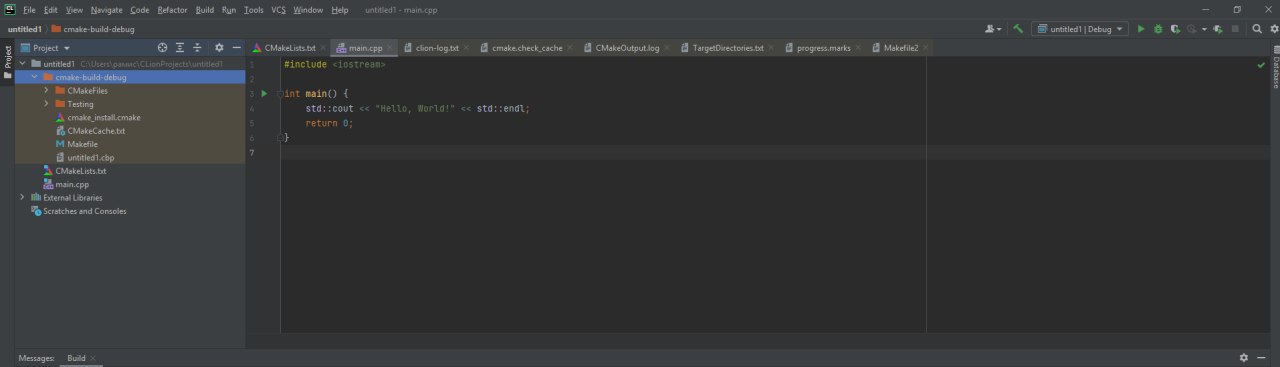Run the untitled1 configuration with green play
Viewport: 1280px width, 367px height.
[1141, 29]
